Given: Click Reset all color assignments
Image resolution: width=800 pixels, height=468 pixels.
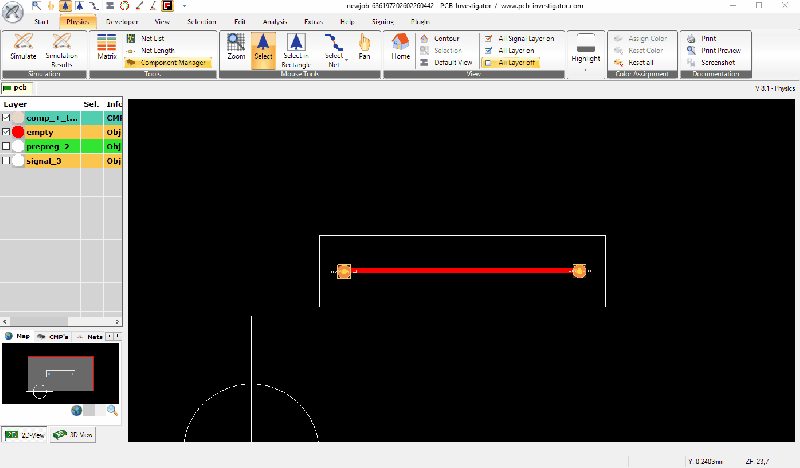Looking at the screenshot, I should (x=634, y=62).
